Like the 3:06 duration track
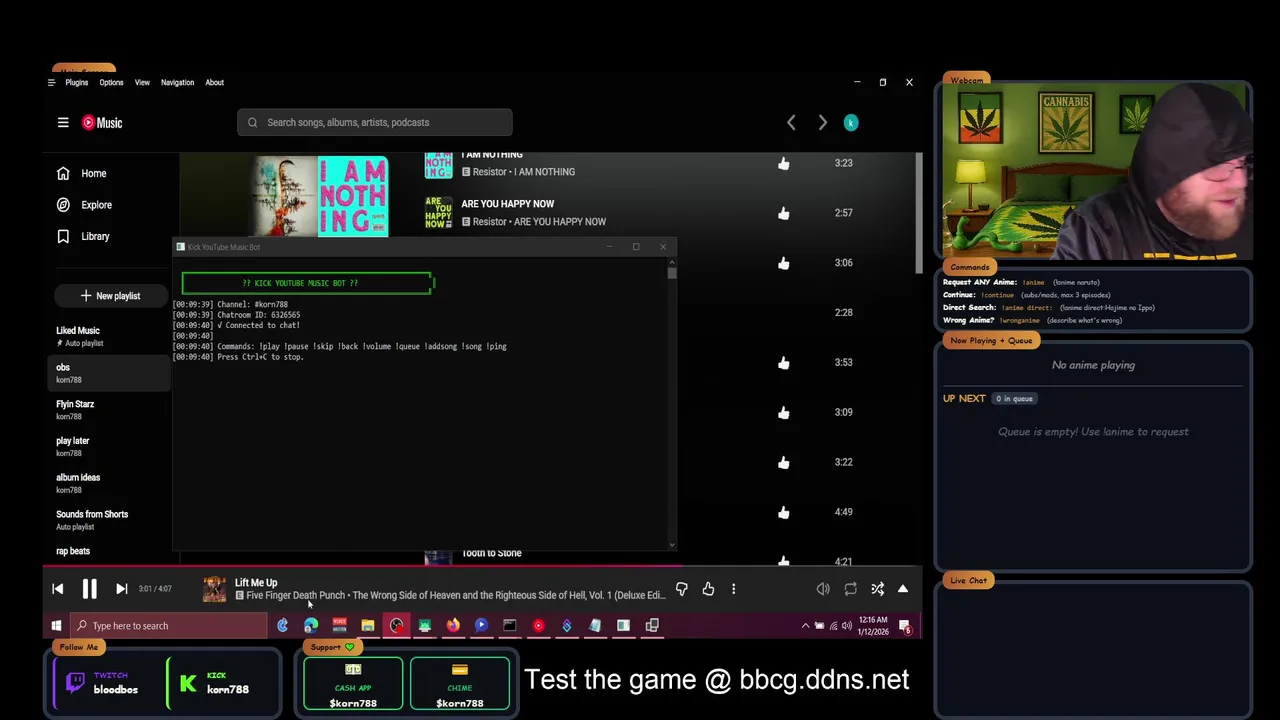The image size is (1280, 720). (783, 263)
